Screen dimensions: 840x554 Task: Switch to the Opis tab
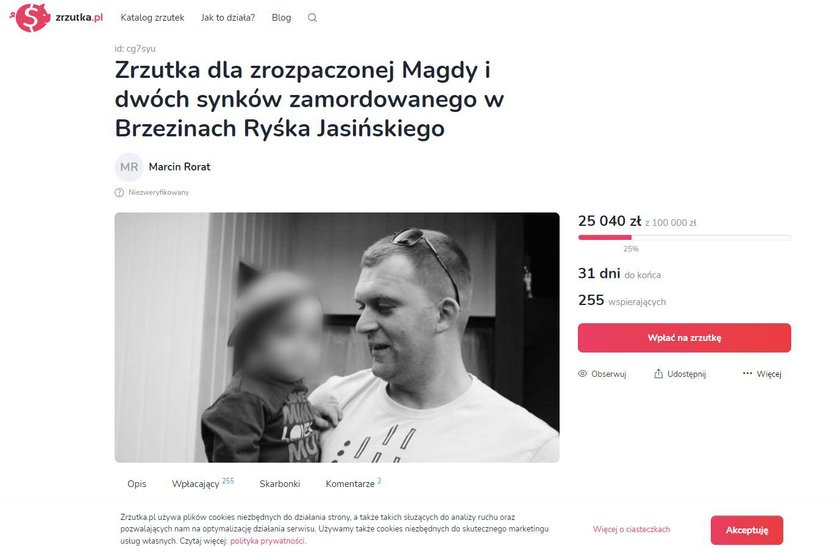(x=137, y=483)
